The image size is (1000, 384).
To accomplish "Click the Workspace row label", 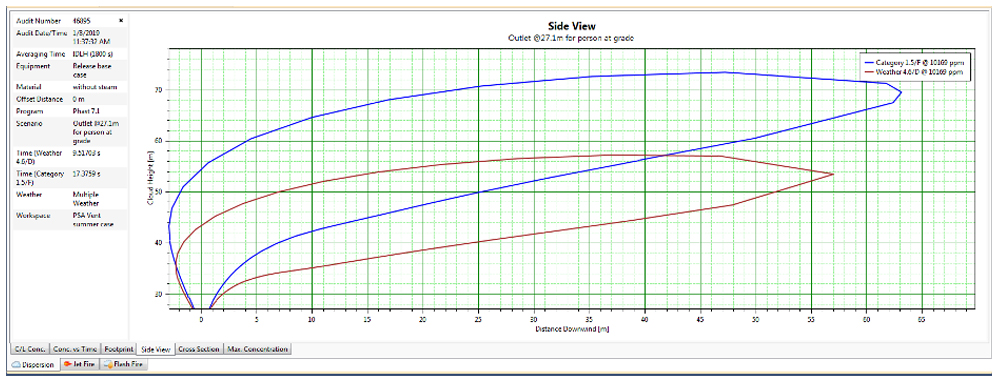I will pos(33,216).
